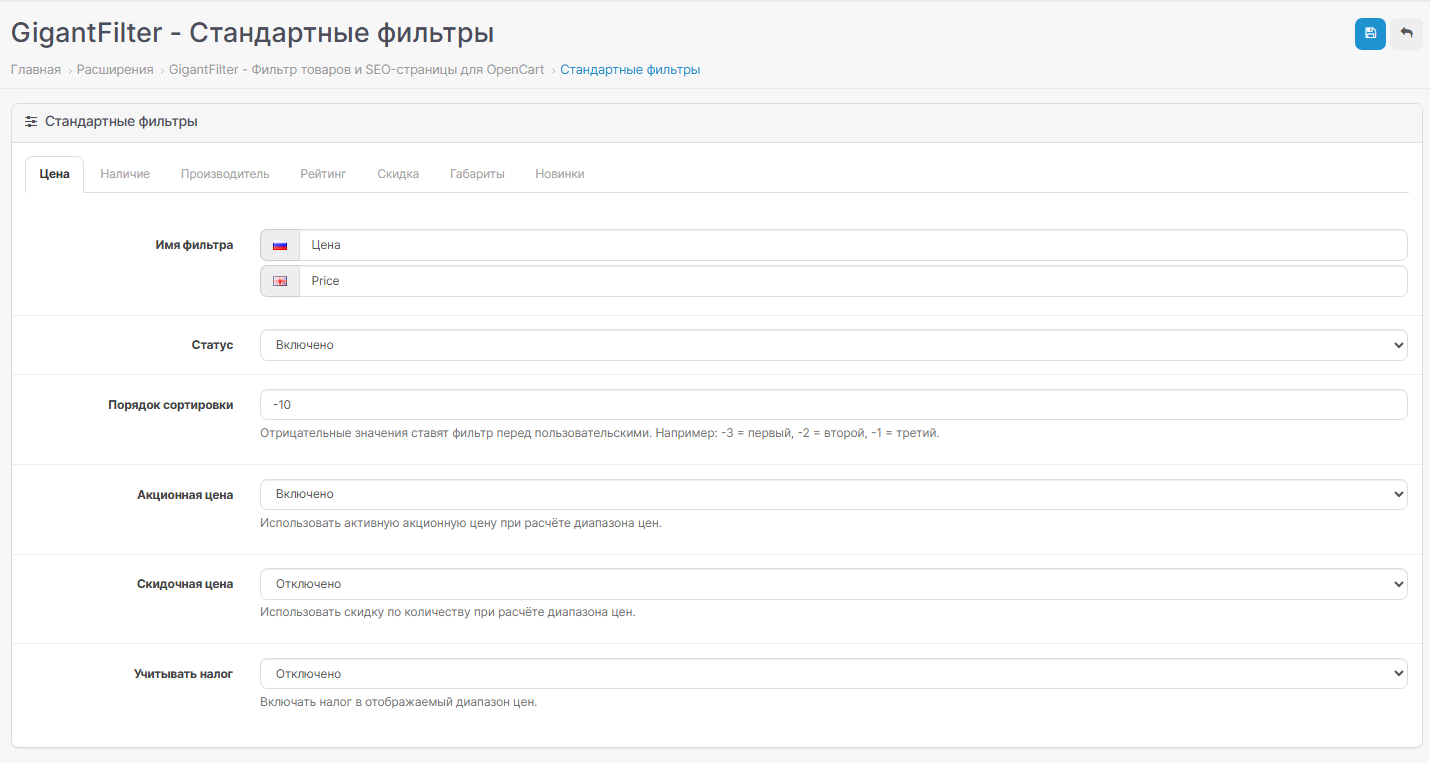Select the Габариты tab
This screenshot has width=1430, height=763.
pos(477,174)
